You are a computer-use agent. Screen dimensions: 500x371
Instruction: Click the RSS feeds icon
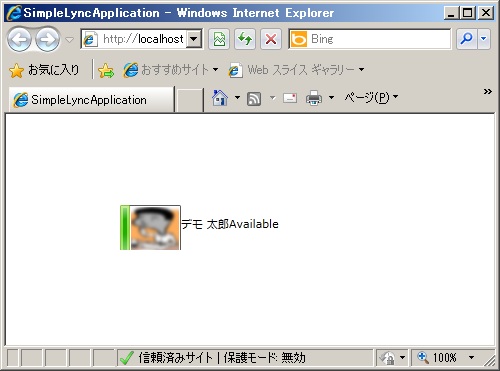tap(254, 99)
